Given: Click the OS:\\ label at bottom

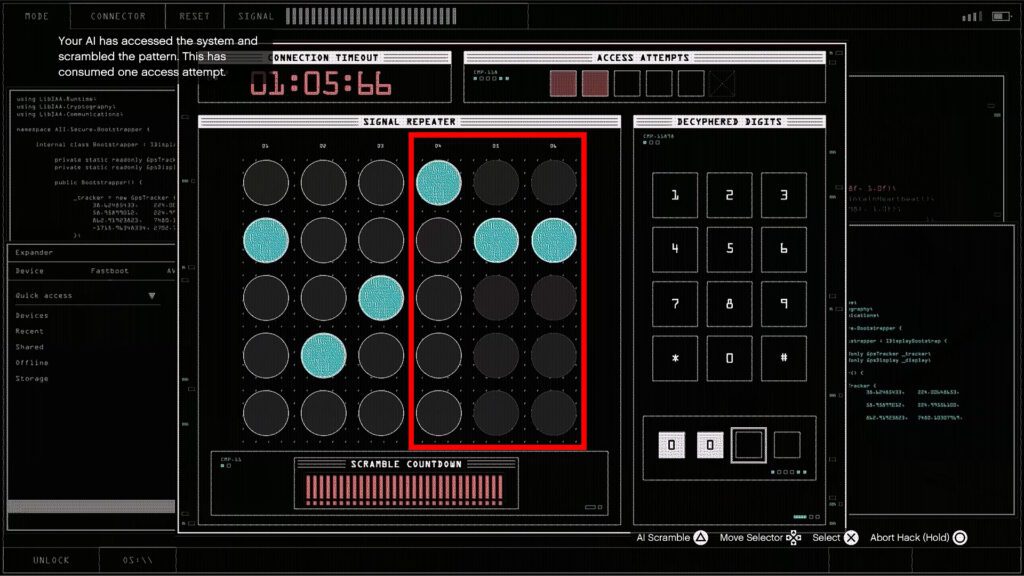Looking at the screenshot, I should [137, 560].
